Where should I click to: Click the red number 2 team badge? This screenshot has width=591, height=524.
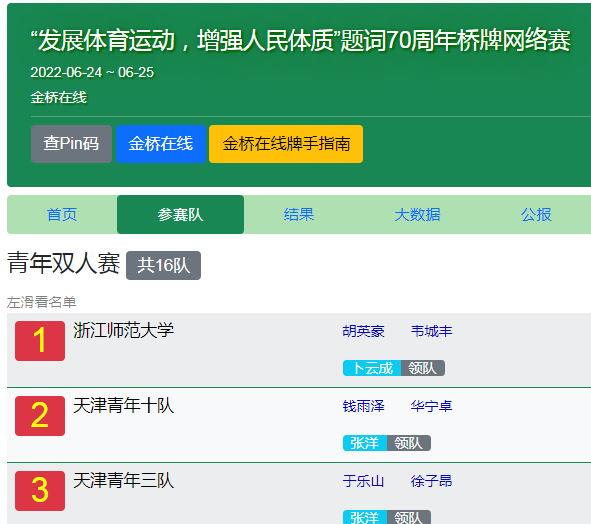[40, 416]
